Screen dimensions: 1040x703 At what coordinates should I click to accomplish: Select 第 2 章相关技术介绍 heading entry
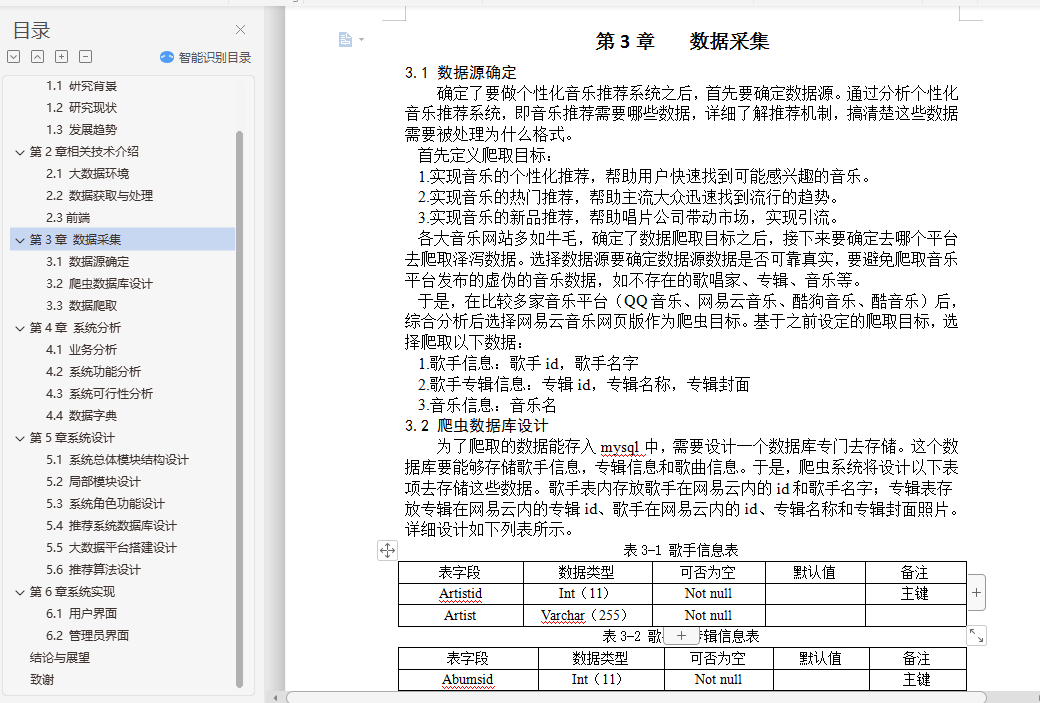[x=84, y=151]
